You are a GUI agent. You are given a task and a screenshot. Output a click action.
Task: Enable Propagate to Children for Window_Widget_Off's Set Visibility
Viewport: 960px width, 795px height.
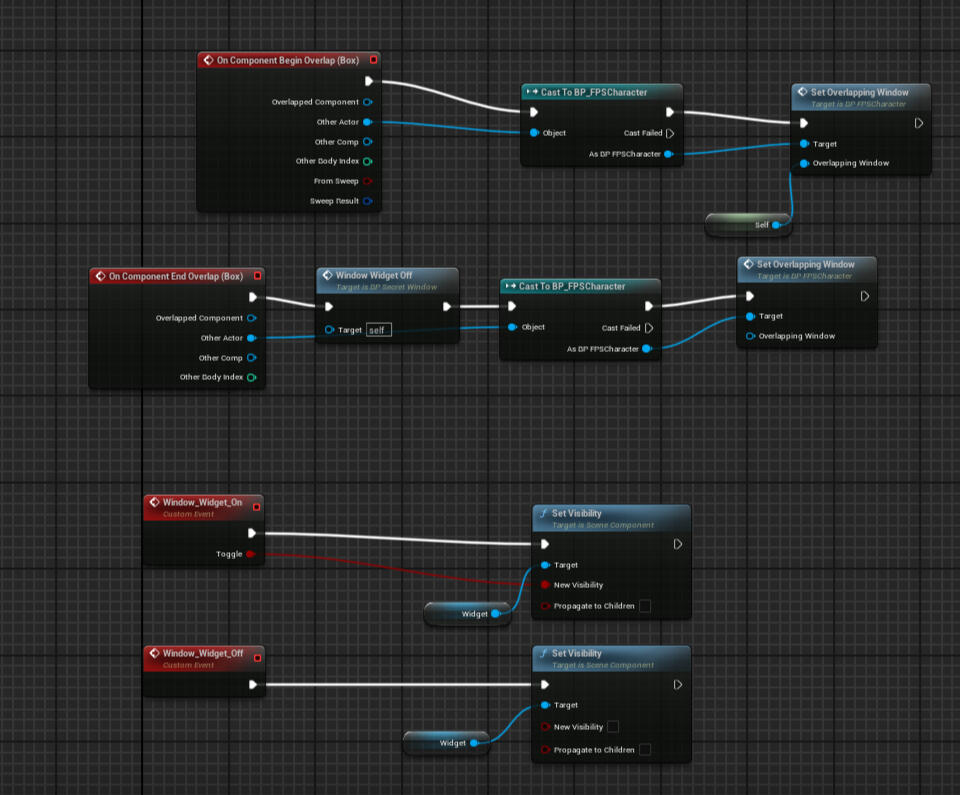click(x=645, y=750)
